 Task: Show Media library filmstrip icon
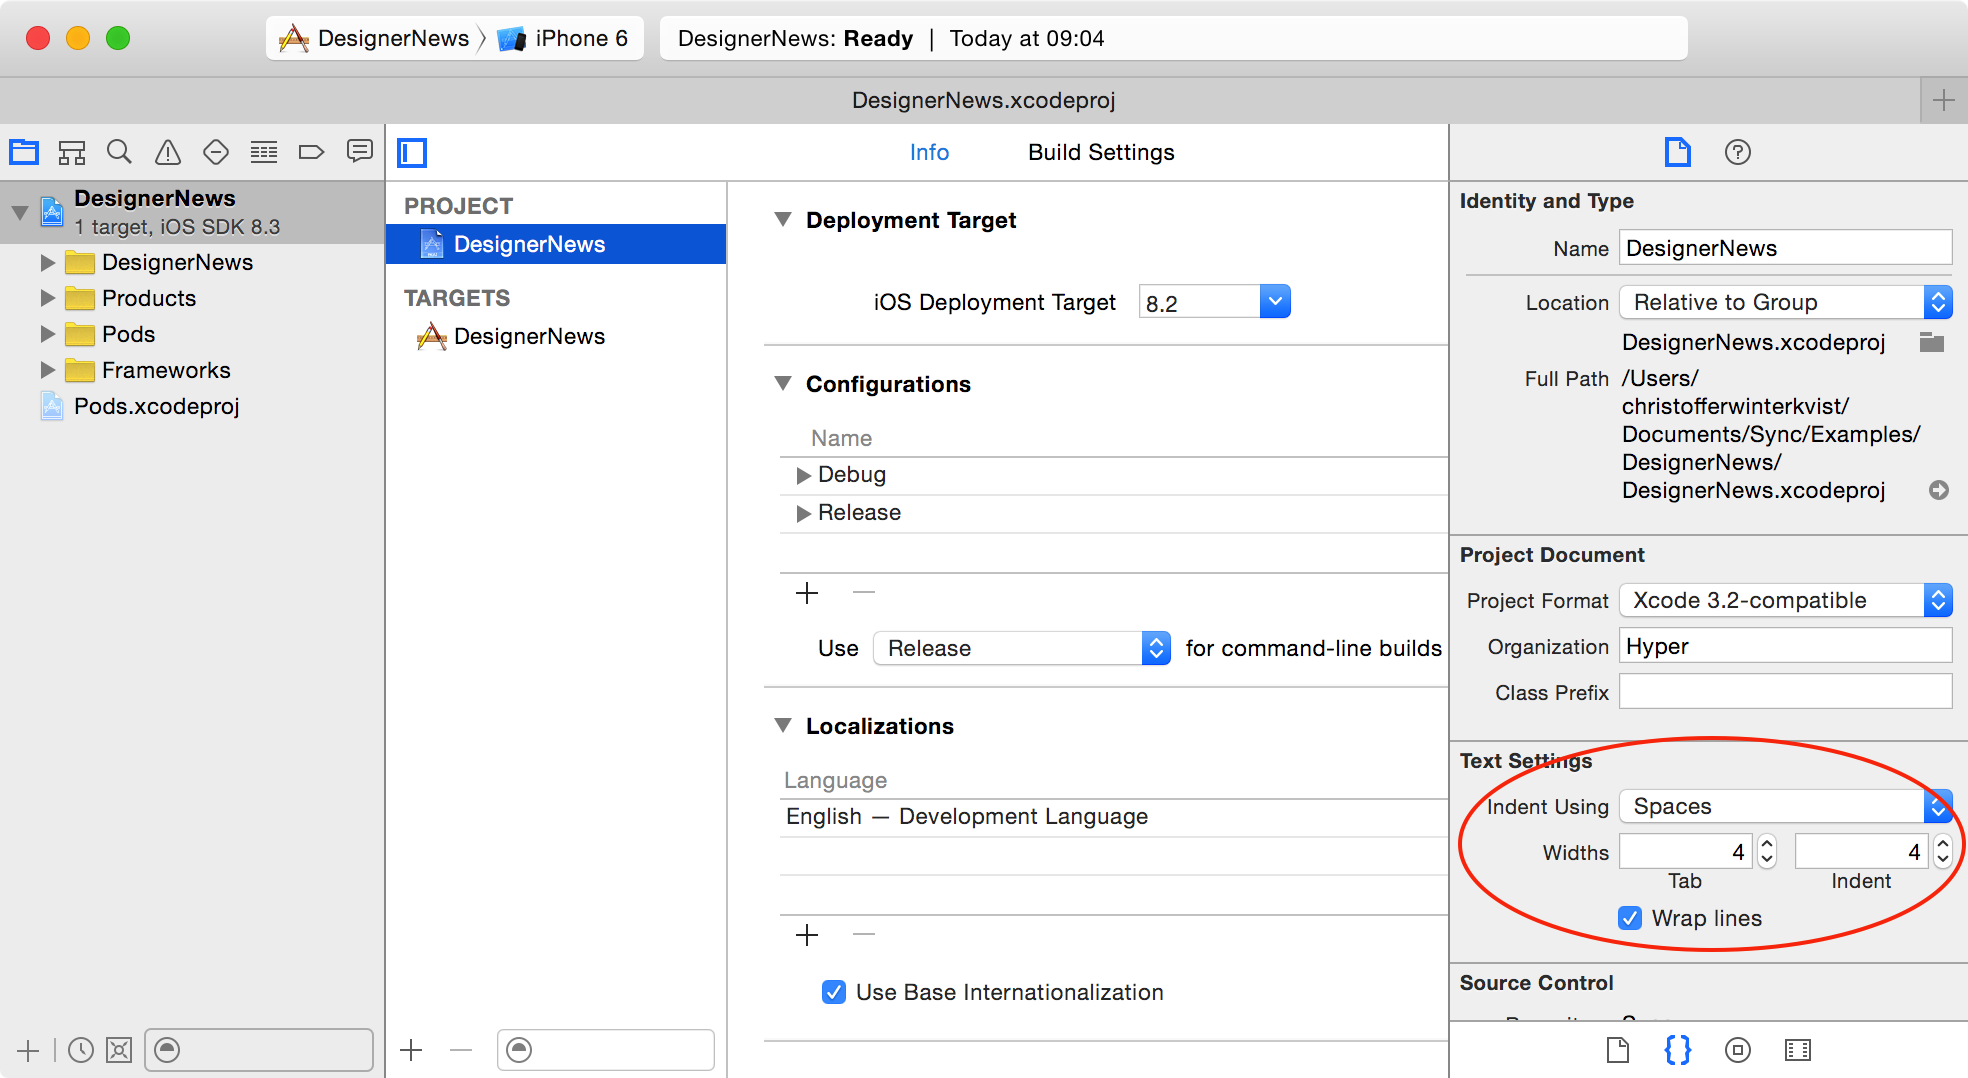(1798, 1050)
